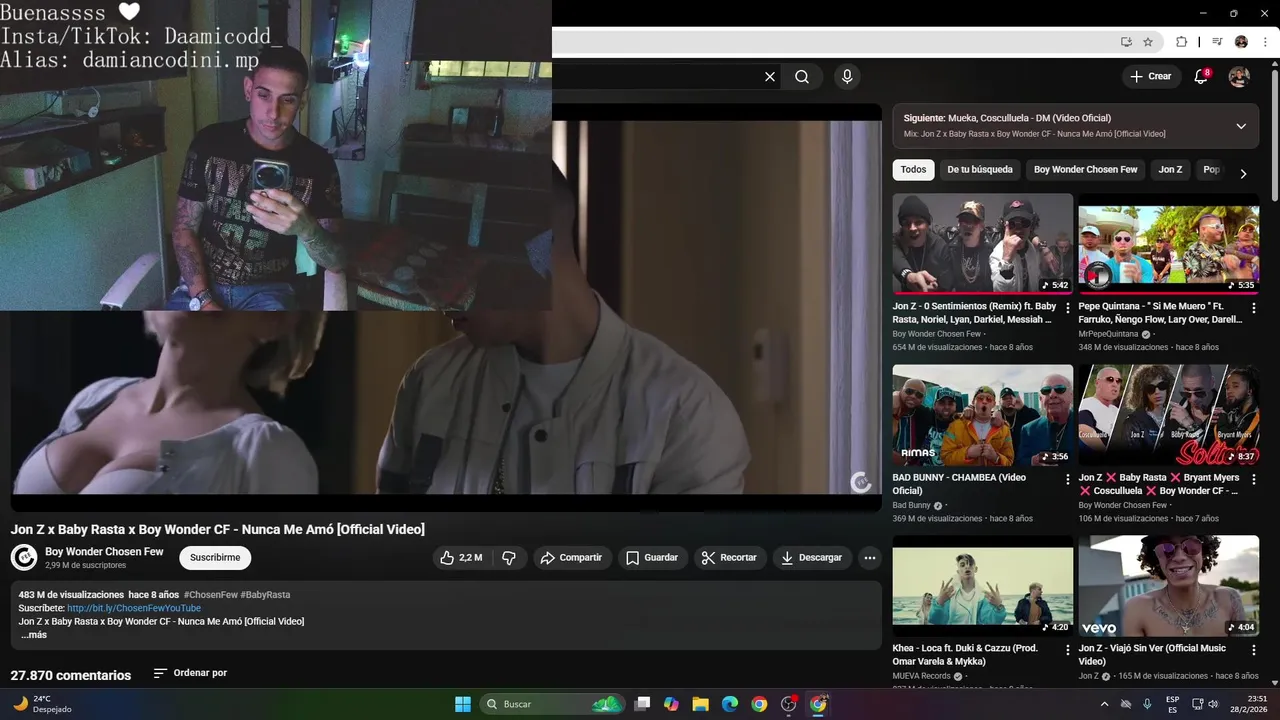Subscribe with the Suscribirme button
This screenshot has width=1280, height=720.
(215, 558)
